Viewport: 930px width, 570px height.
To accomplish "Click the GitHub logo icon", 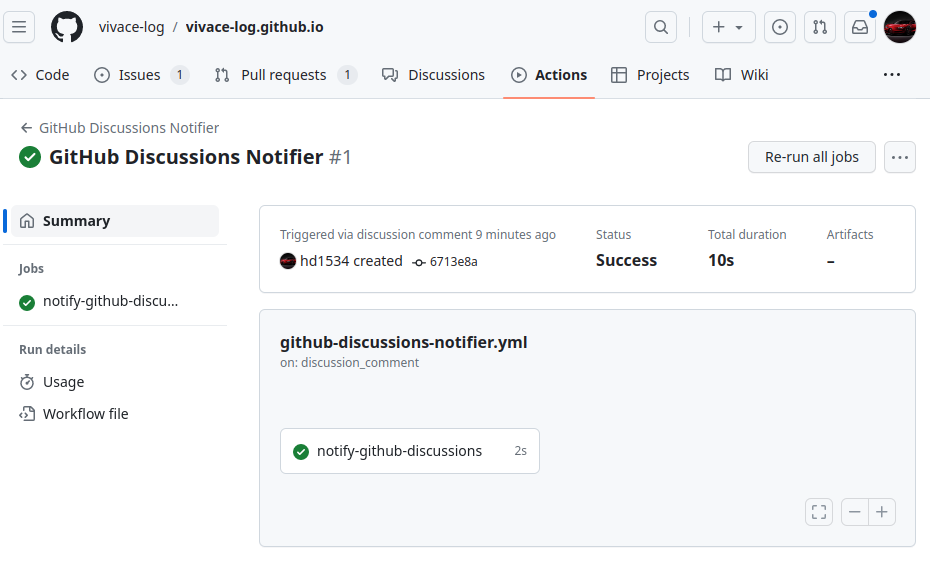I will [x=66, y=27].
